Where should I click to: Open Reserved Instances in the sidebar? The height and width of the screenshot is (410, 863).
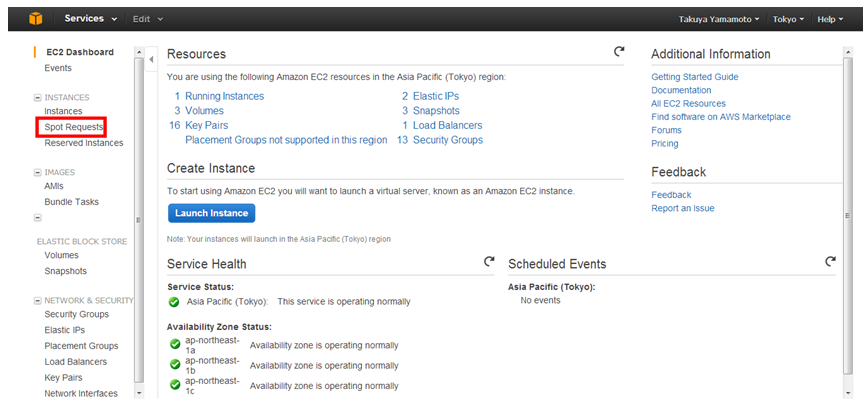point(84,143)
